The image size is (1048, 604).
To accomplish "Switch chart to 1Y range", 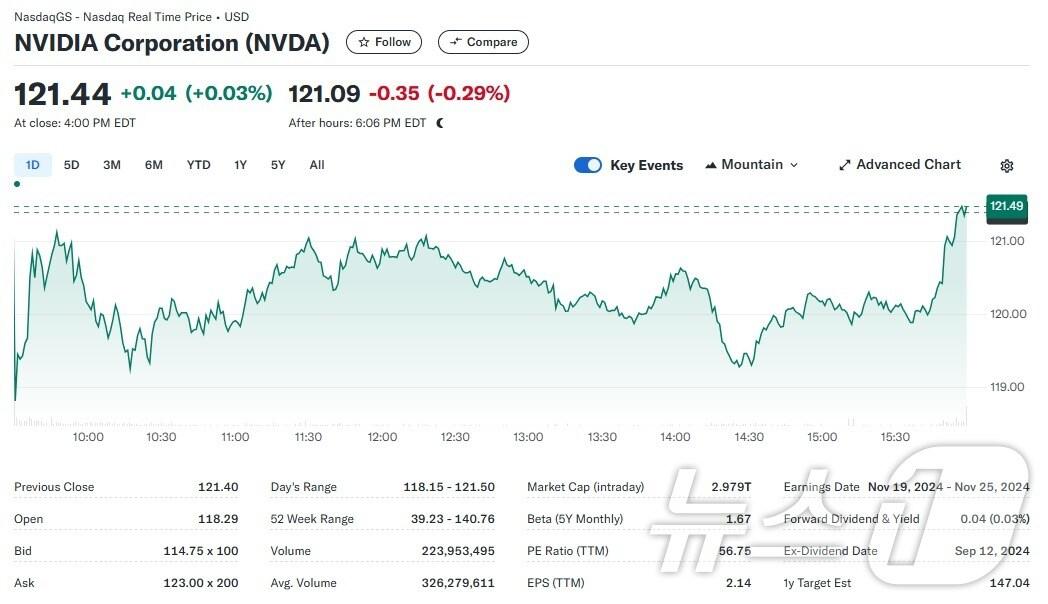I will coord(240,165).
